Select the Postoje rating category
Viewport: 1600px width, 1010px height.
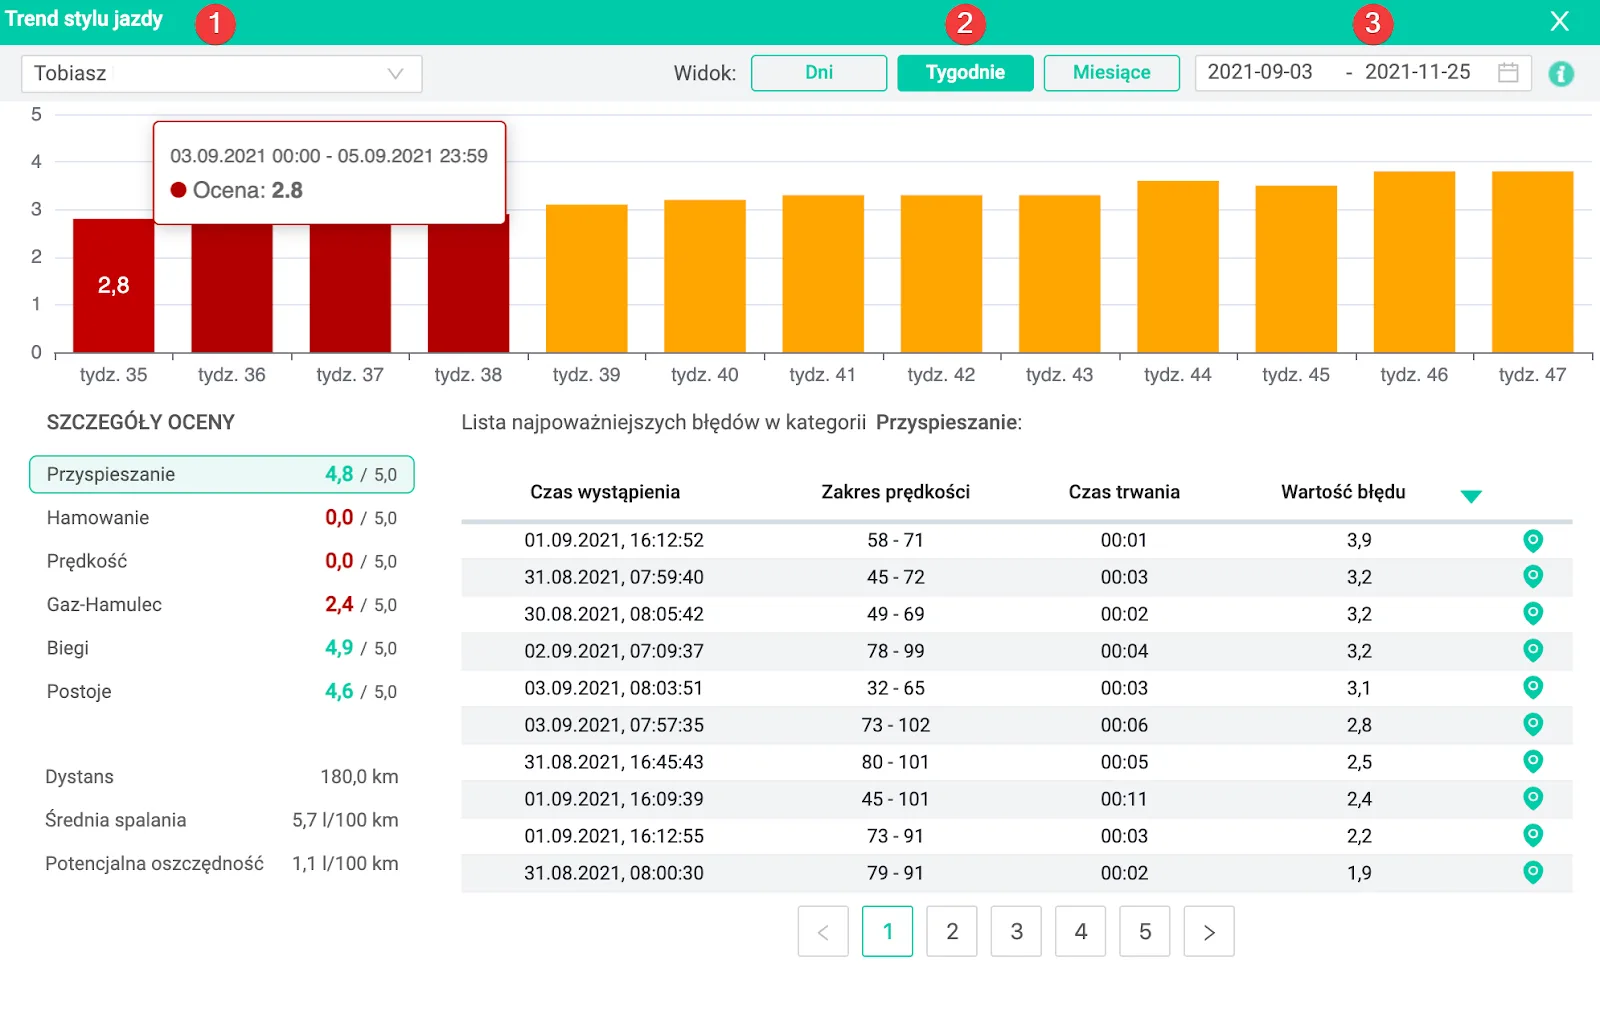point(222,692)
